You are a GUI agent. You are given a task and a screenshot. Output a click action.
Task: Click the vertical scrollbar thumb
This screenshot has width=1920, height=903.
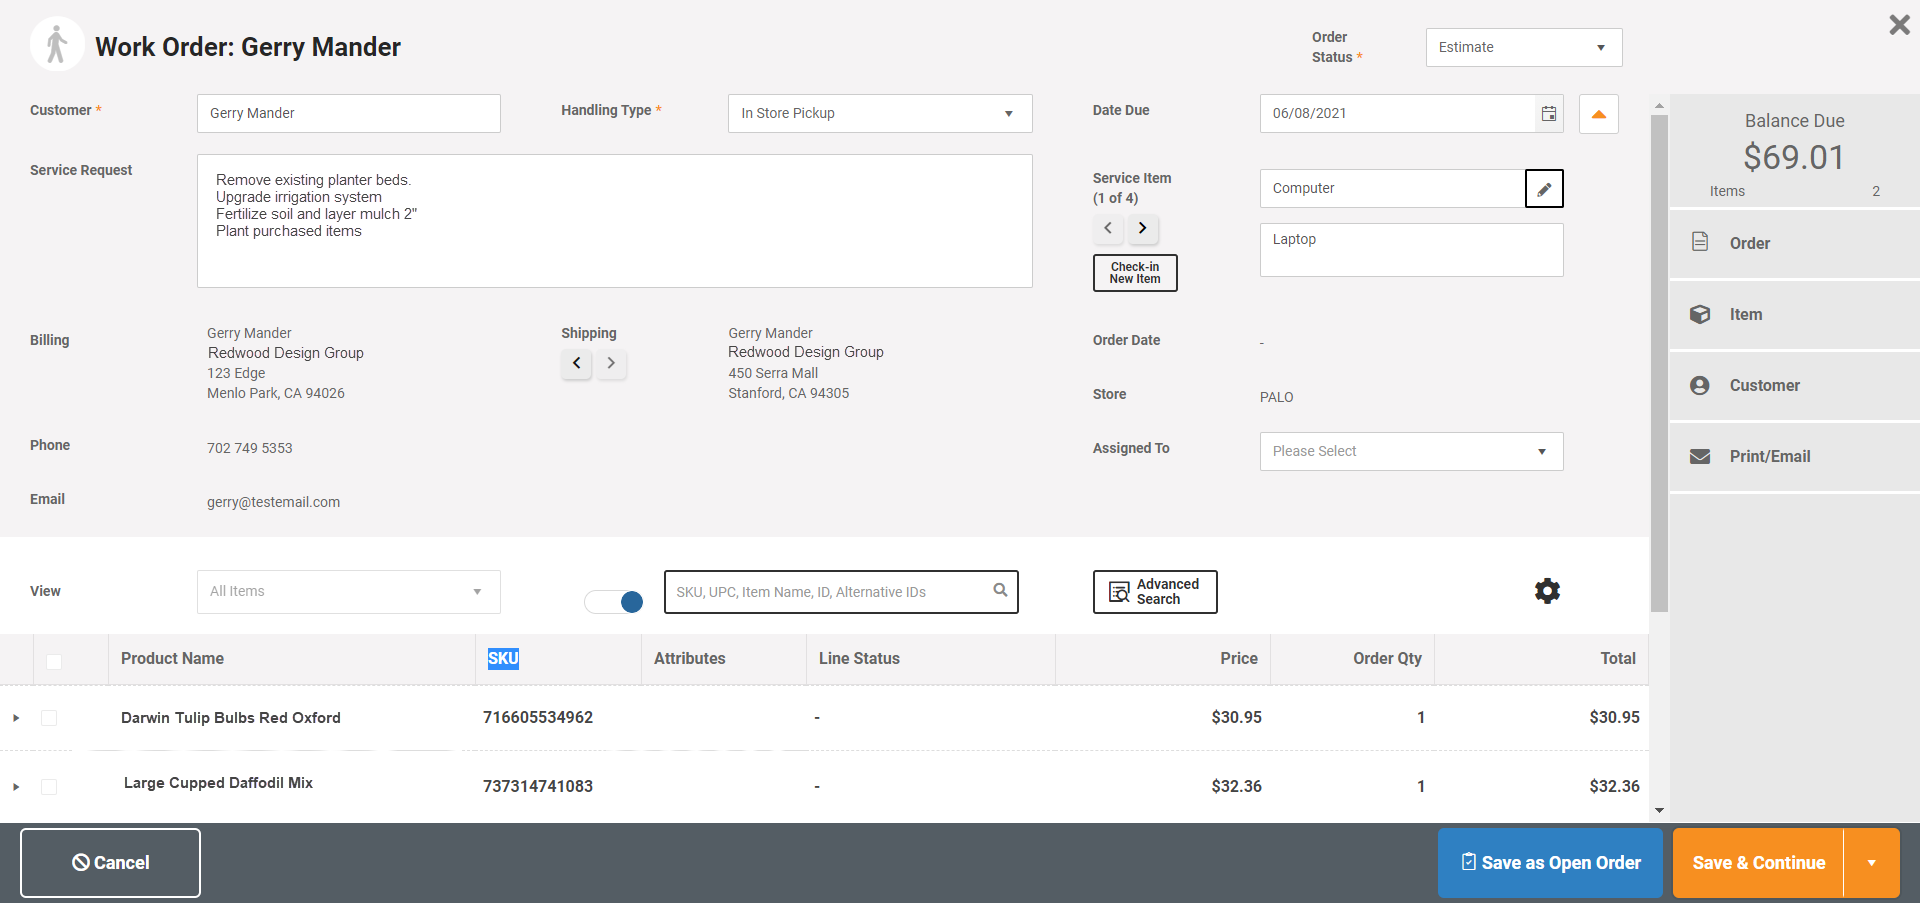1659,363
